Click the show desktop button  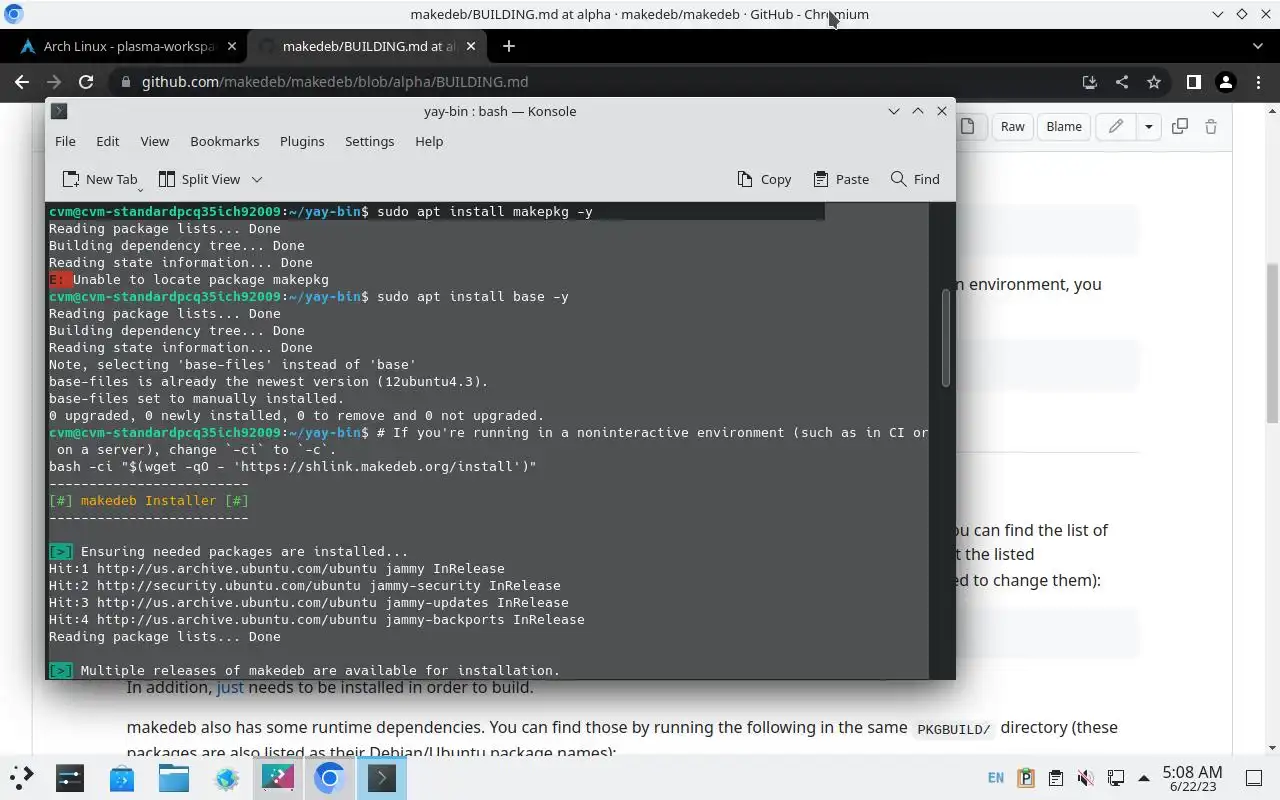pyautogui.click(x=1254, y=778)
